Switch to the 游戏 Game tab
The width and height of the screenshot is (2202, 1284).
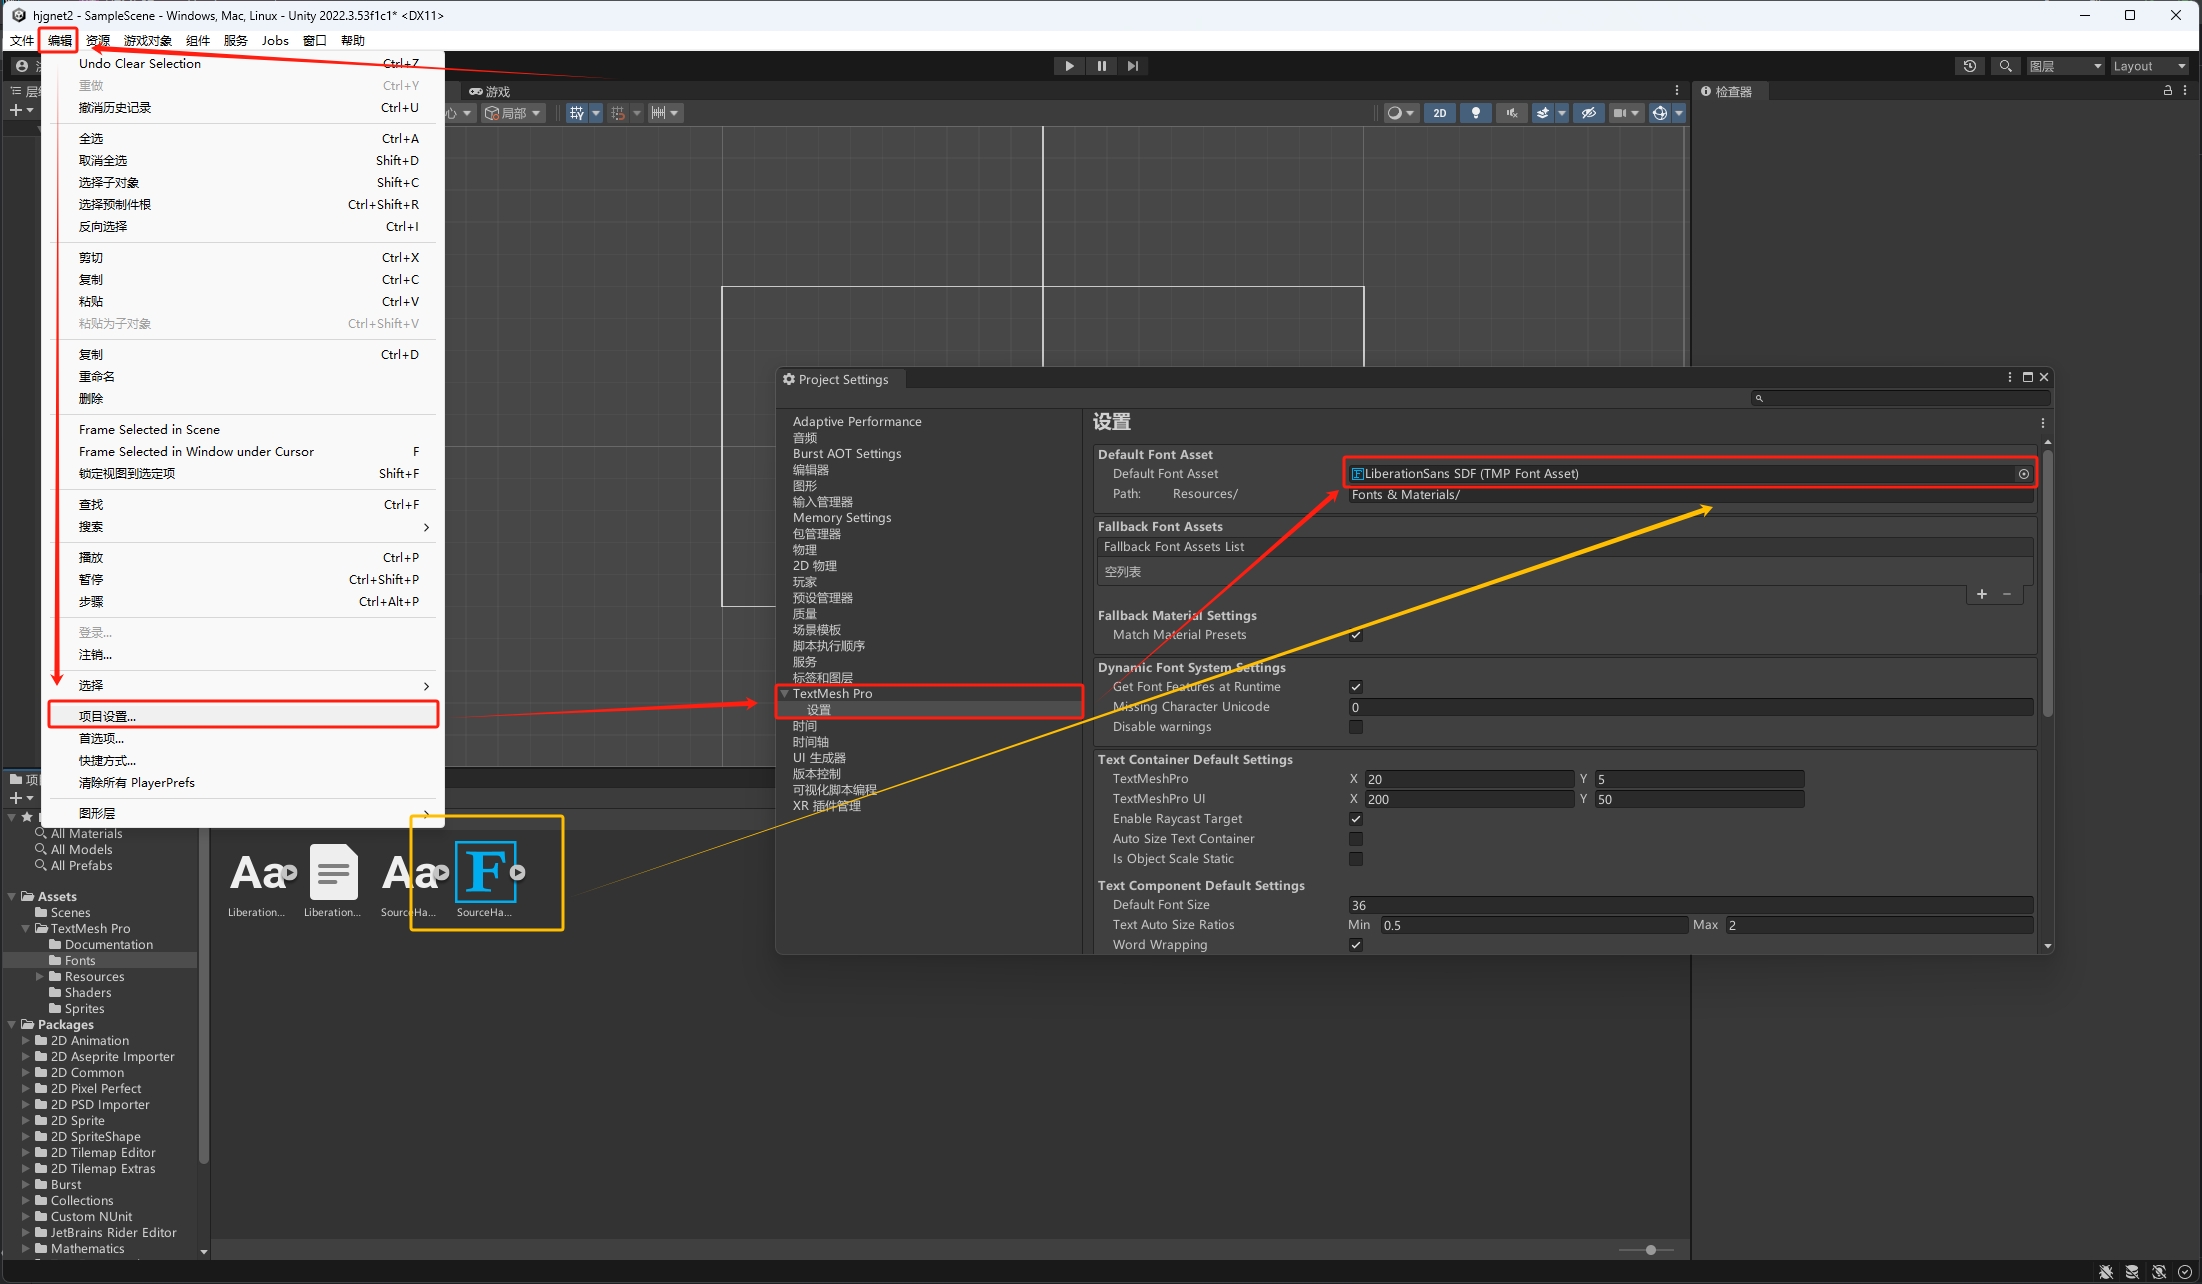point(491,91)
